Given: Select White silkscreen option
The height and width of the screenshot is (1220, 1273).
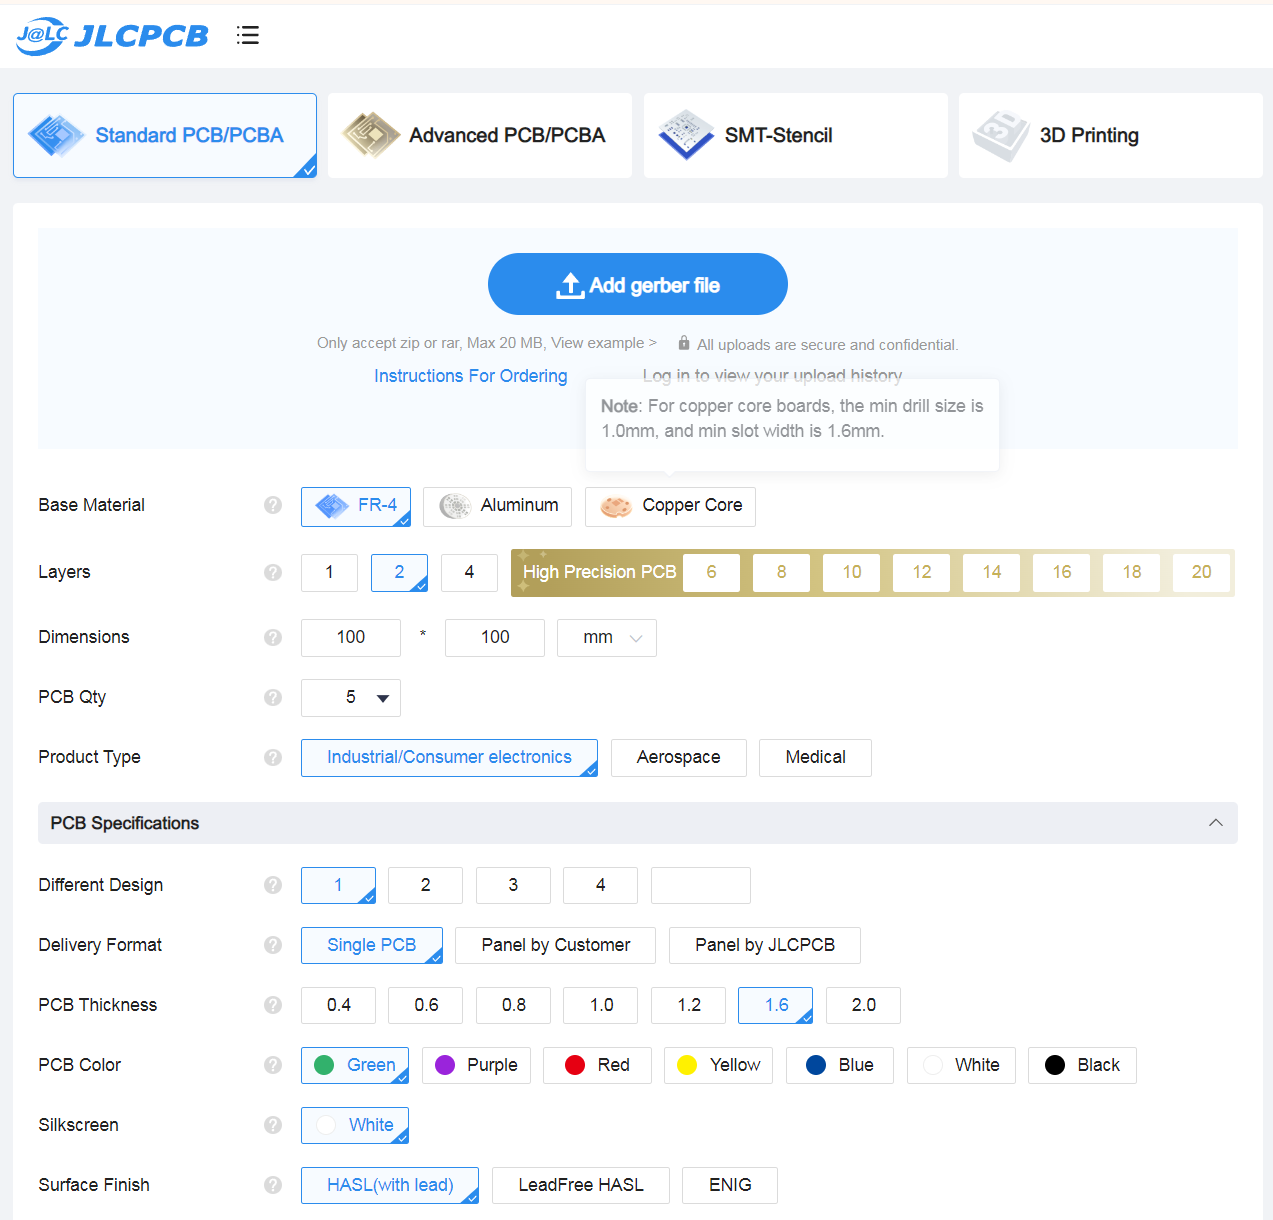Looking at the screenshot, I should 355,1126.
